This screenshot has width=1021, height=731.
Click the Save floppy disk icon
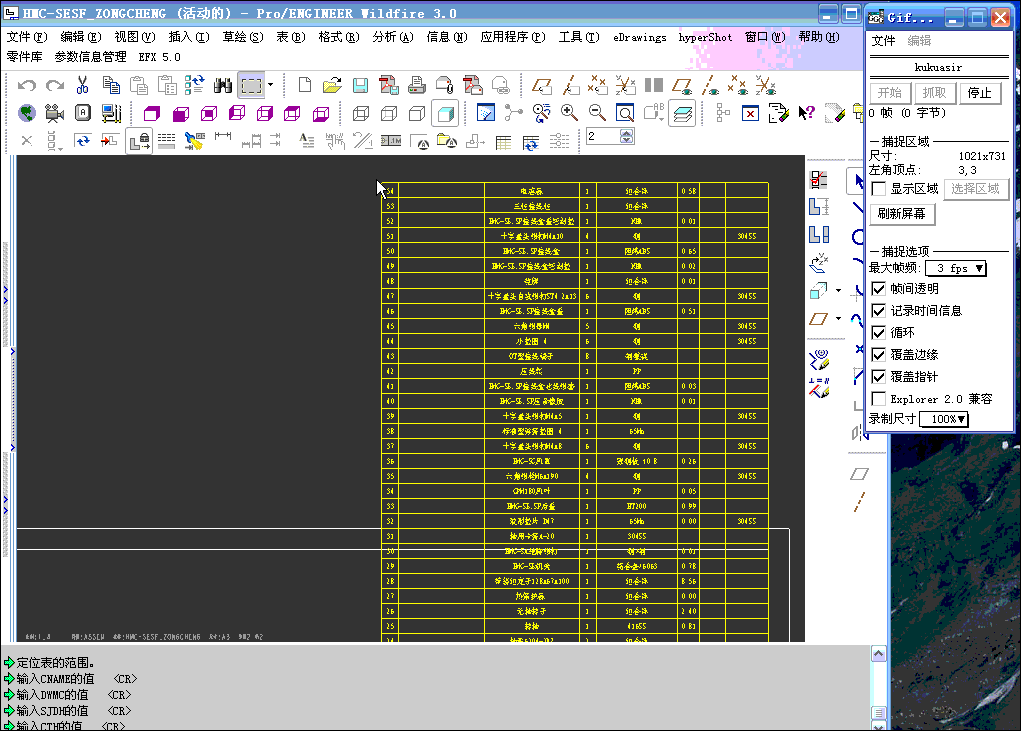[360, 85]
